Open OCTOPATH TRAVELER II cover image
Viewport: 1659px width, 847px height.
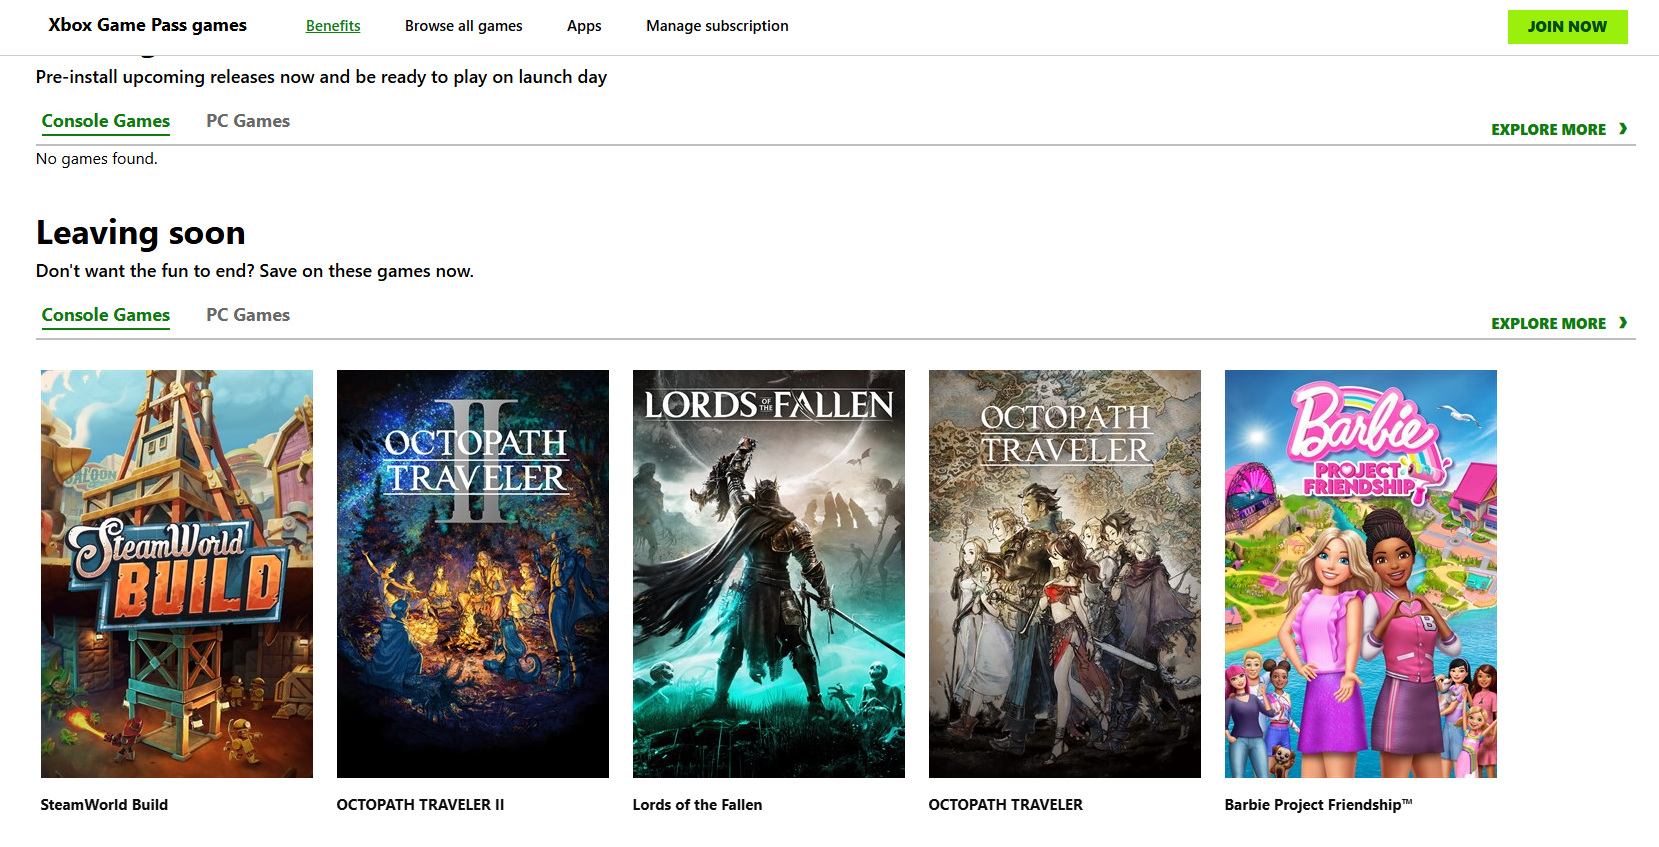[473, 573]
